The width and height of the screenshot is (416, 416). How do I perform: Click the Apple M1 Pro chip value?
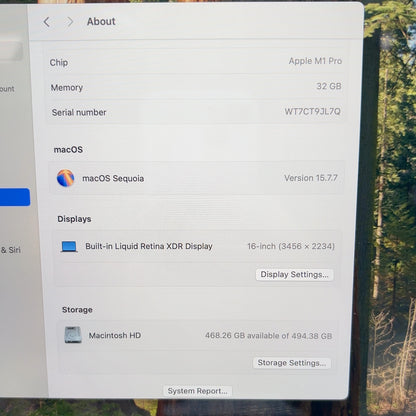click(x=315, y=61)
